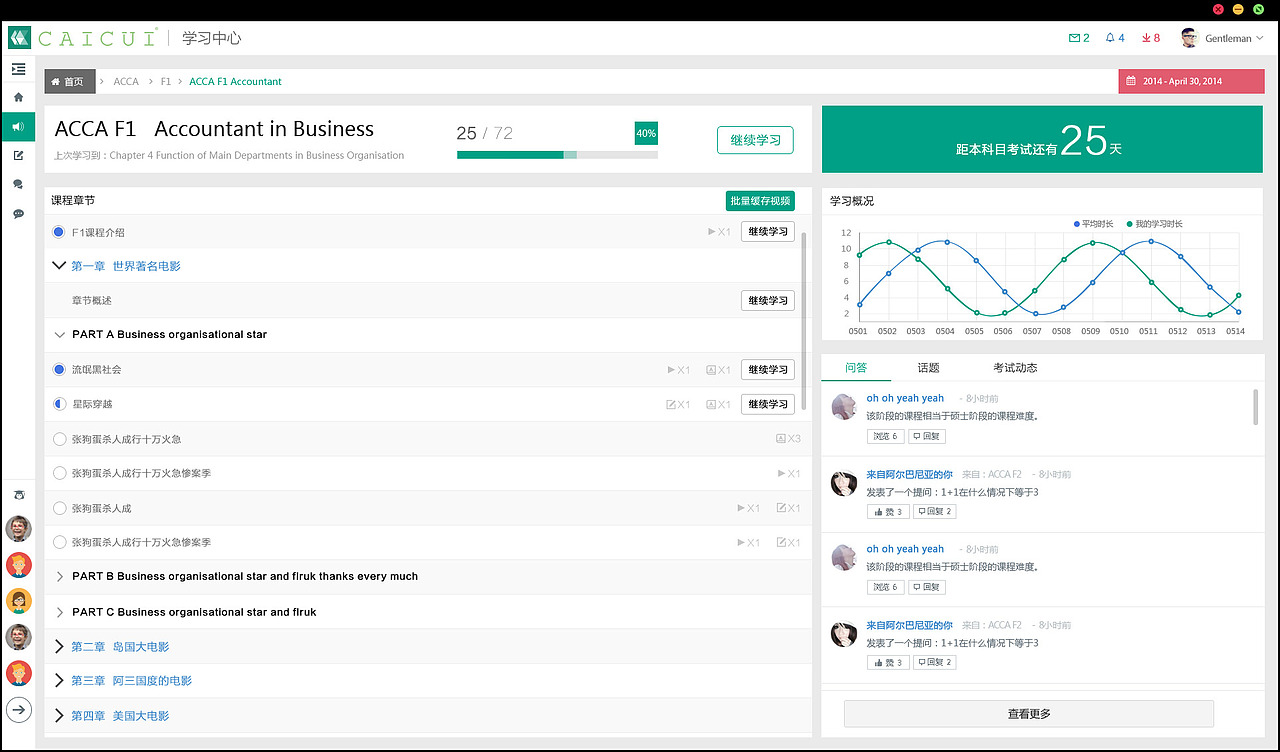Click 继续学习 button in 流氓黑社会 row

(x=768, y=370)
